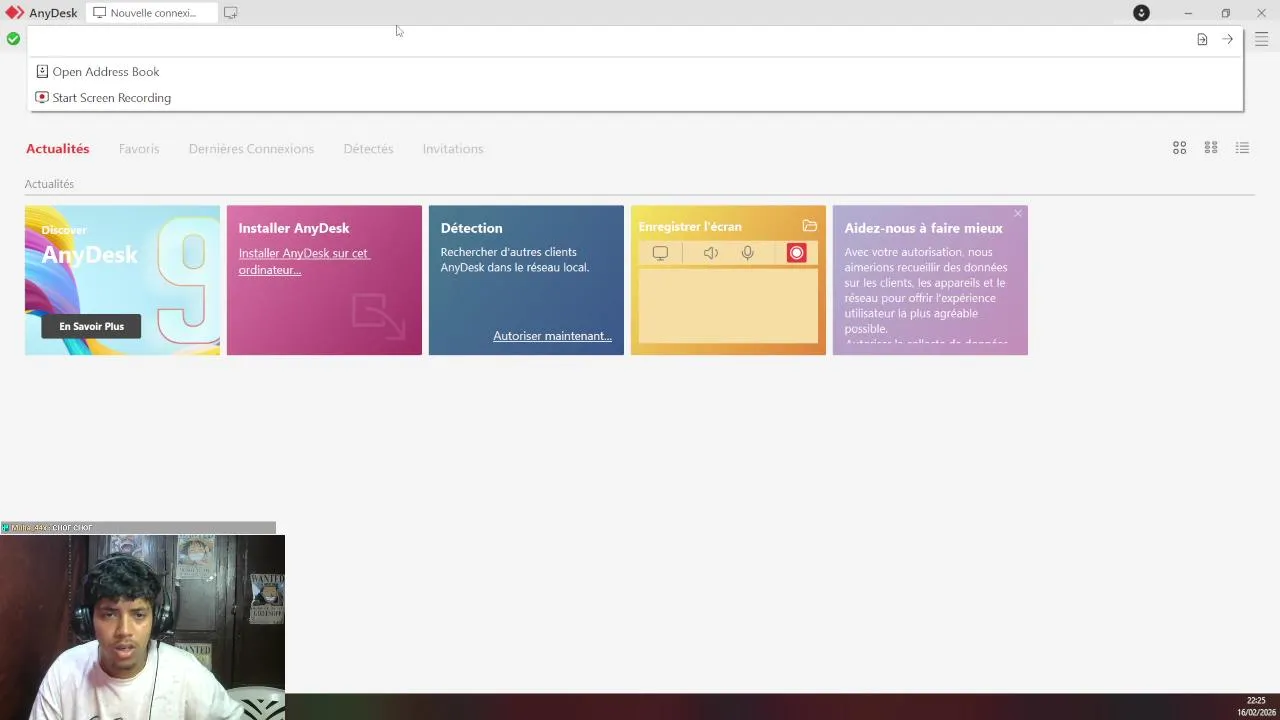The height and width of the screenshot is (720, 1280).
Task: Switch to large tiles view
Action: click(1179, 148)
